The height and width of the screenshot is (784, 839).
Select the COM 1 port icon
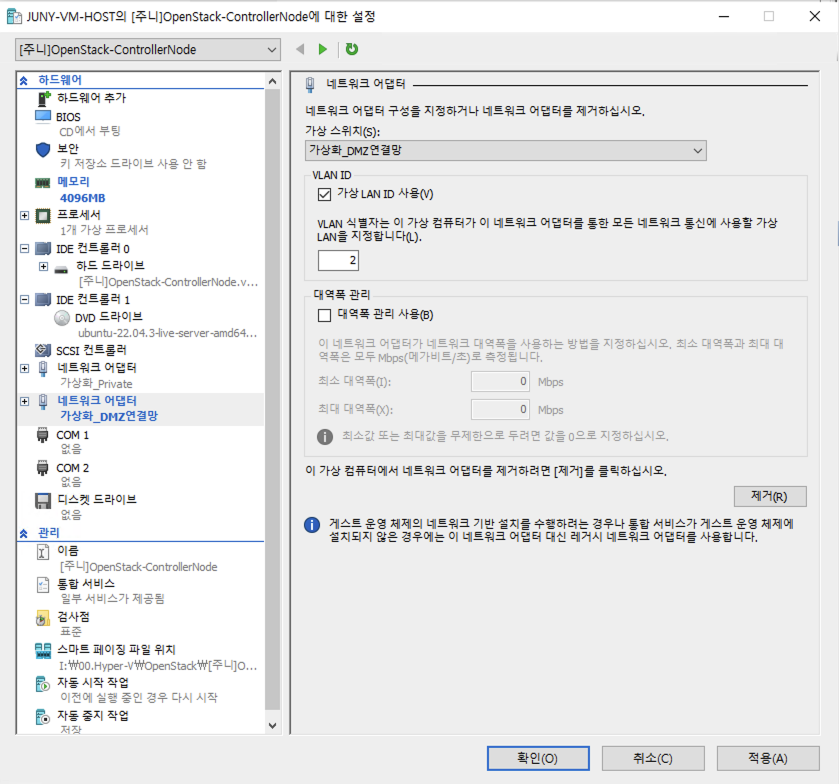(x=43, y=436)
